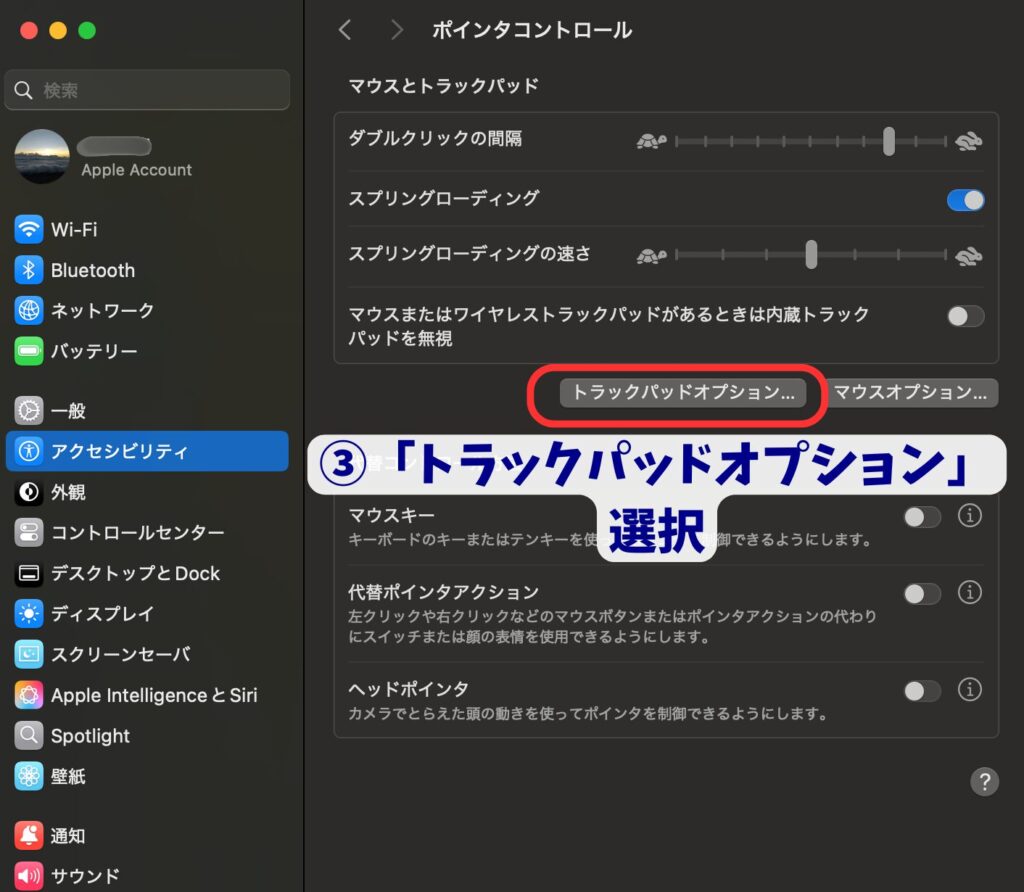Image resolution: width=1024 pixels, height=892 pixels.
Task: Click the Apple Account label
Action: 136,170
